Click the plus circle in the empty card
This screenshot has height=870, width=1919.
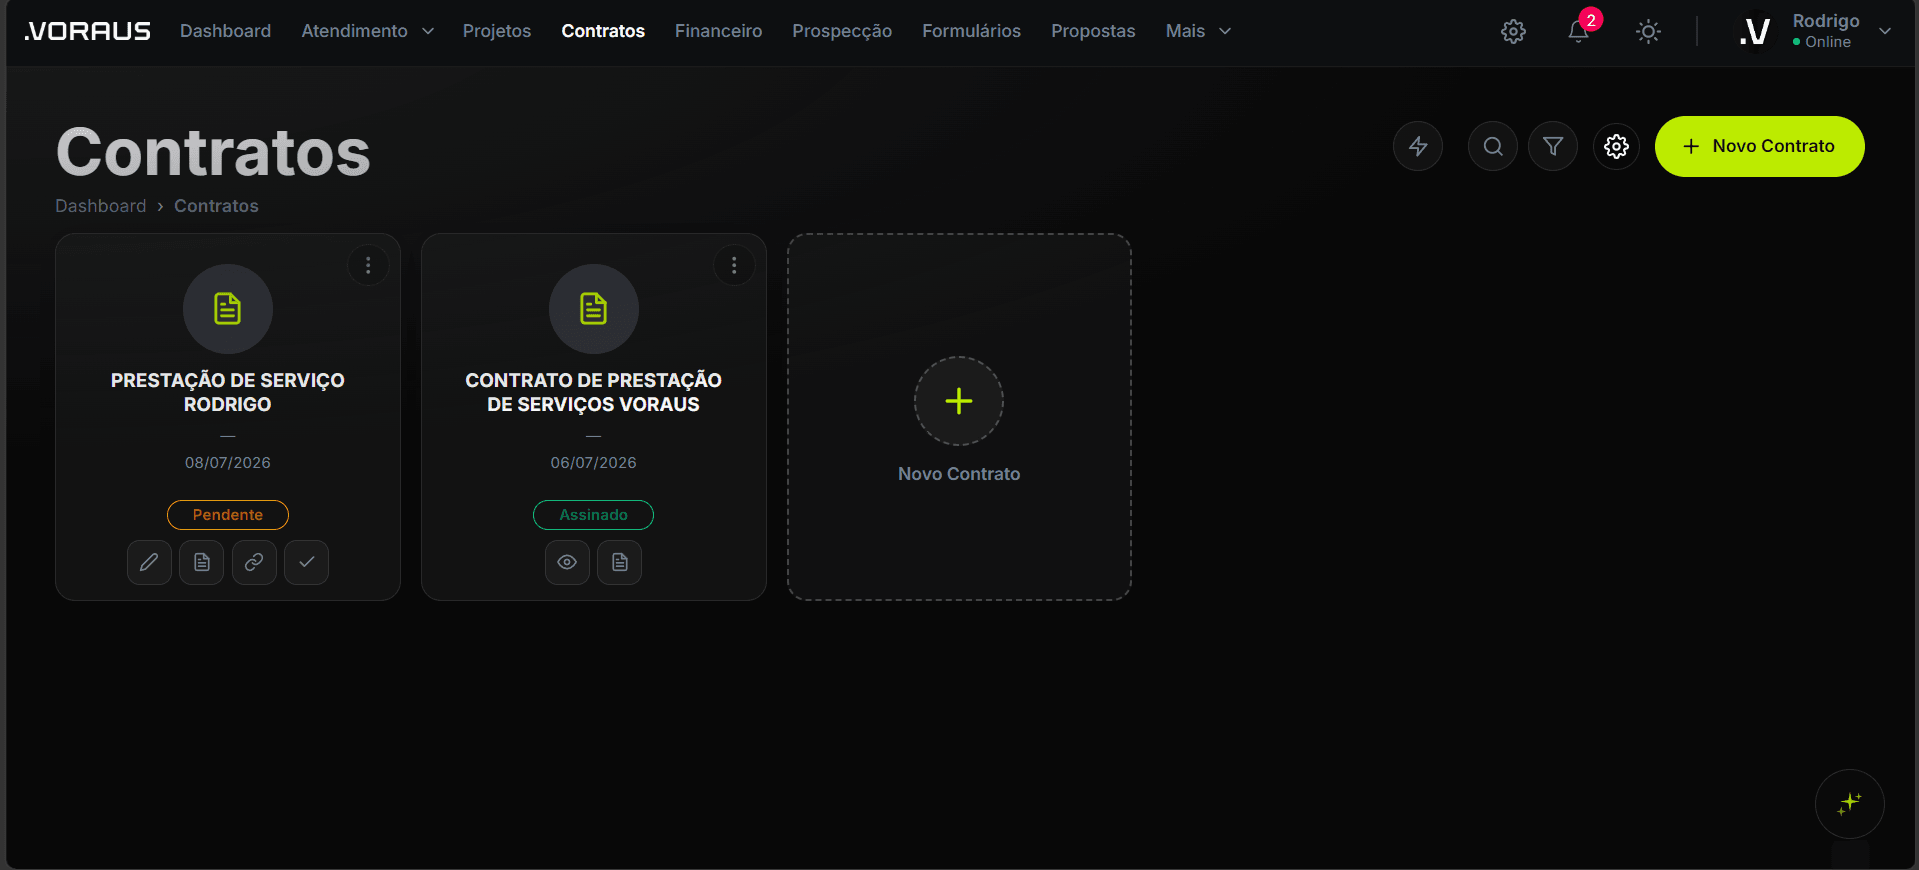(959, 401)
